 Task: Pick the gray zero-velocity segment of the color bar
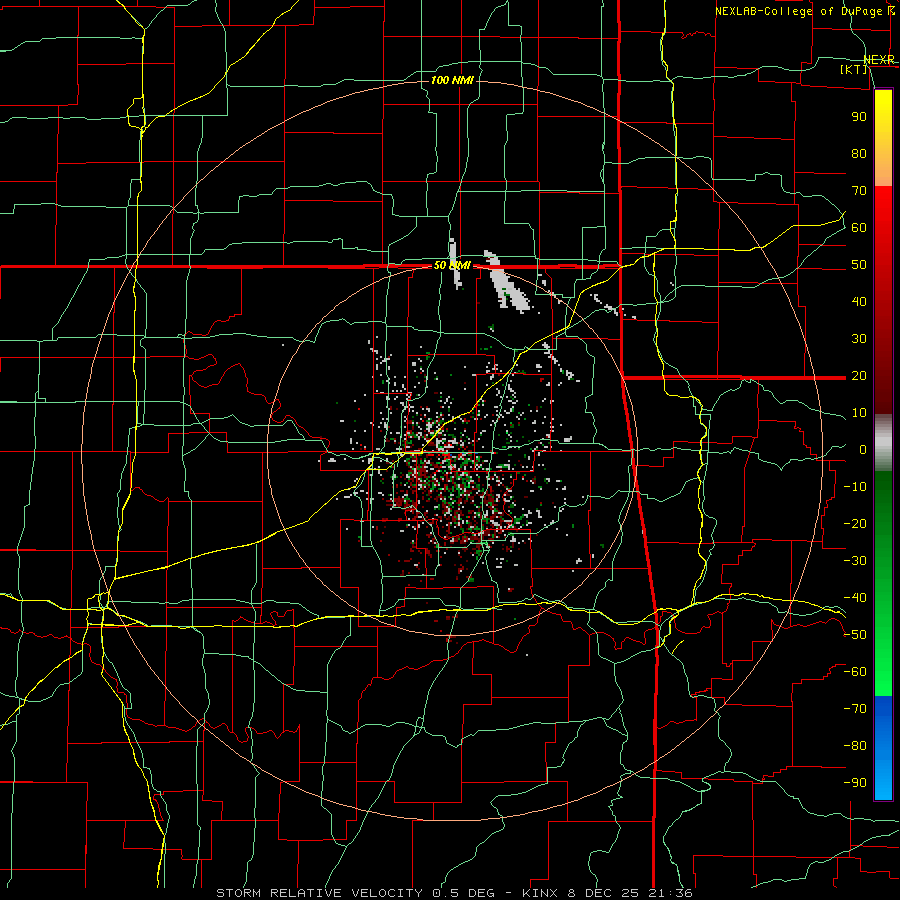[883, 443]
